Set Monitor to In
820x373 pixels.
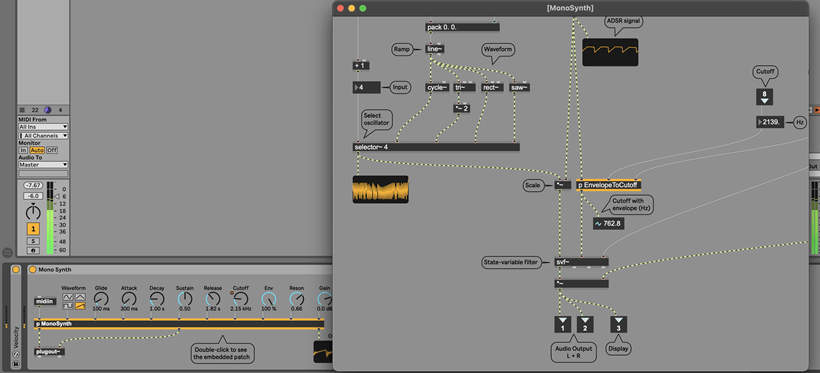(x=24, y=150)
